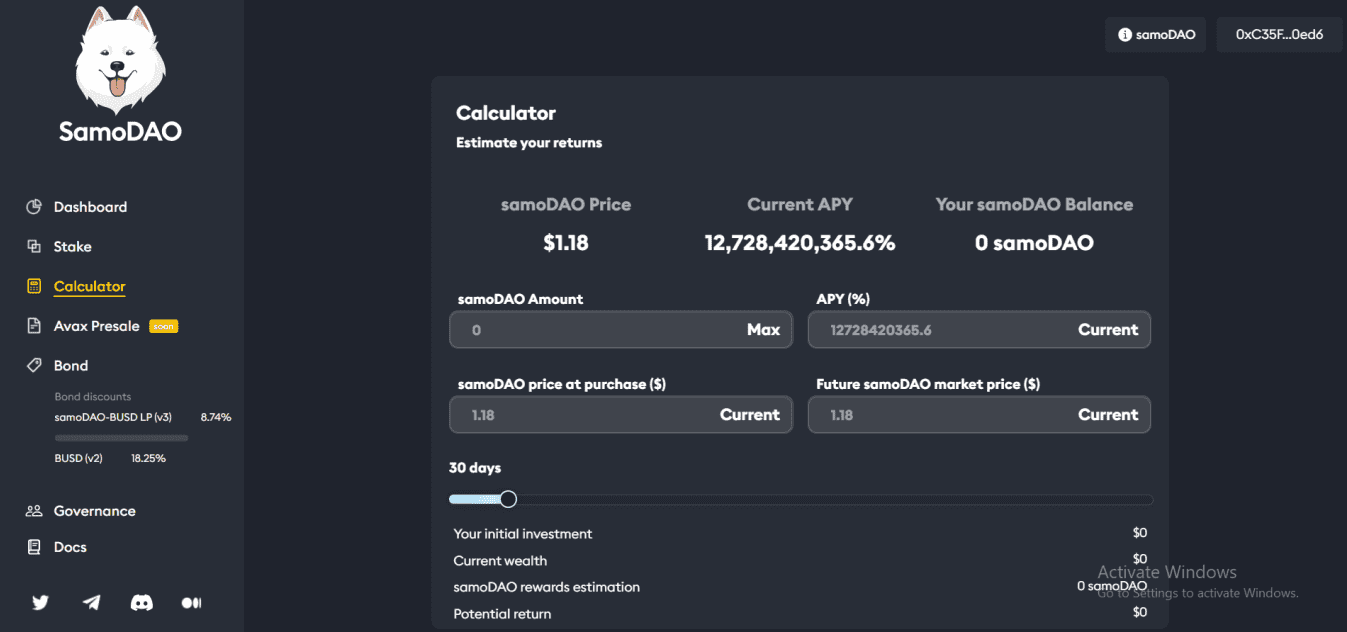Click Max in samoDAO Amount field
Screen dimensions: 1347x632
pos(763,330)
